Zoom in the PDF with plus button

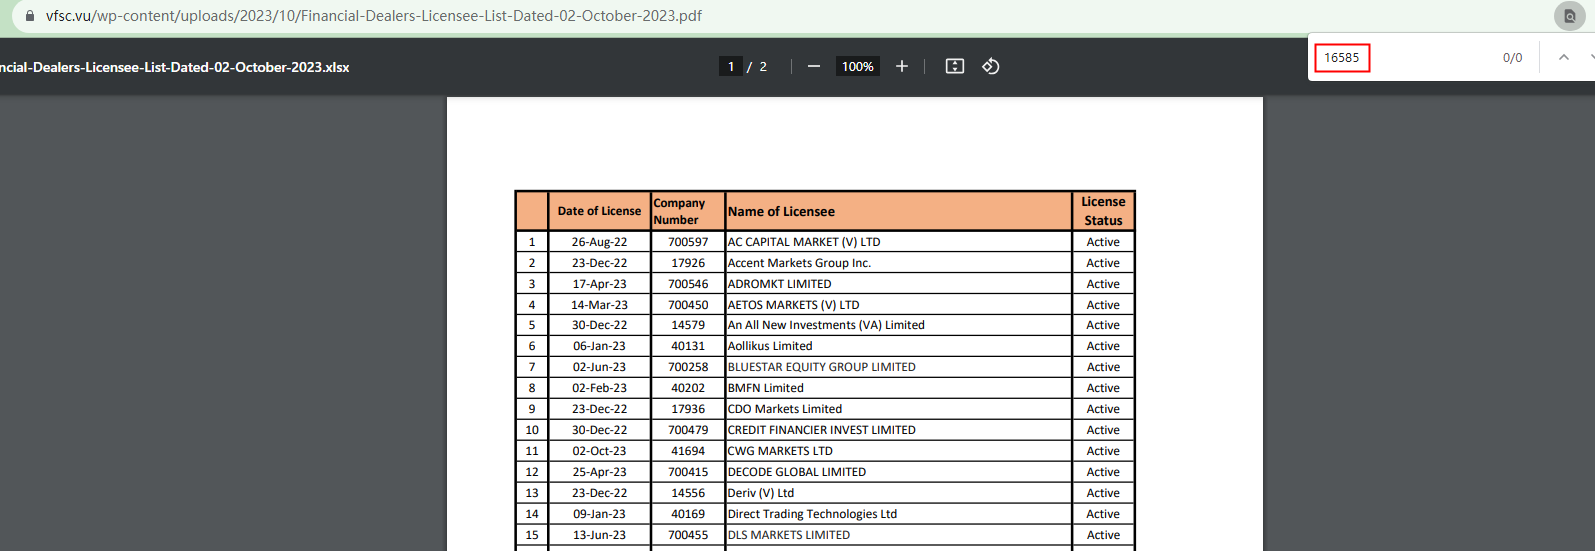pyautogui.click(x=902, y=66)
